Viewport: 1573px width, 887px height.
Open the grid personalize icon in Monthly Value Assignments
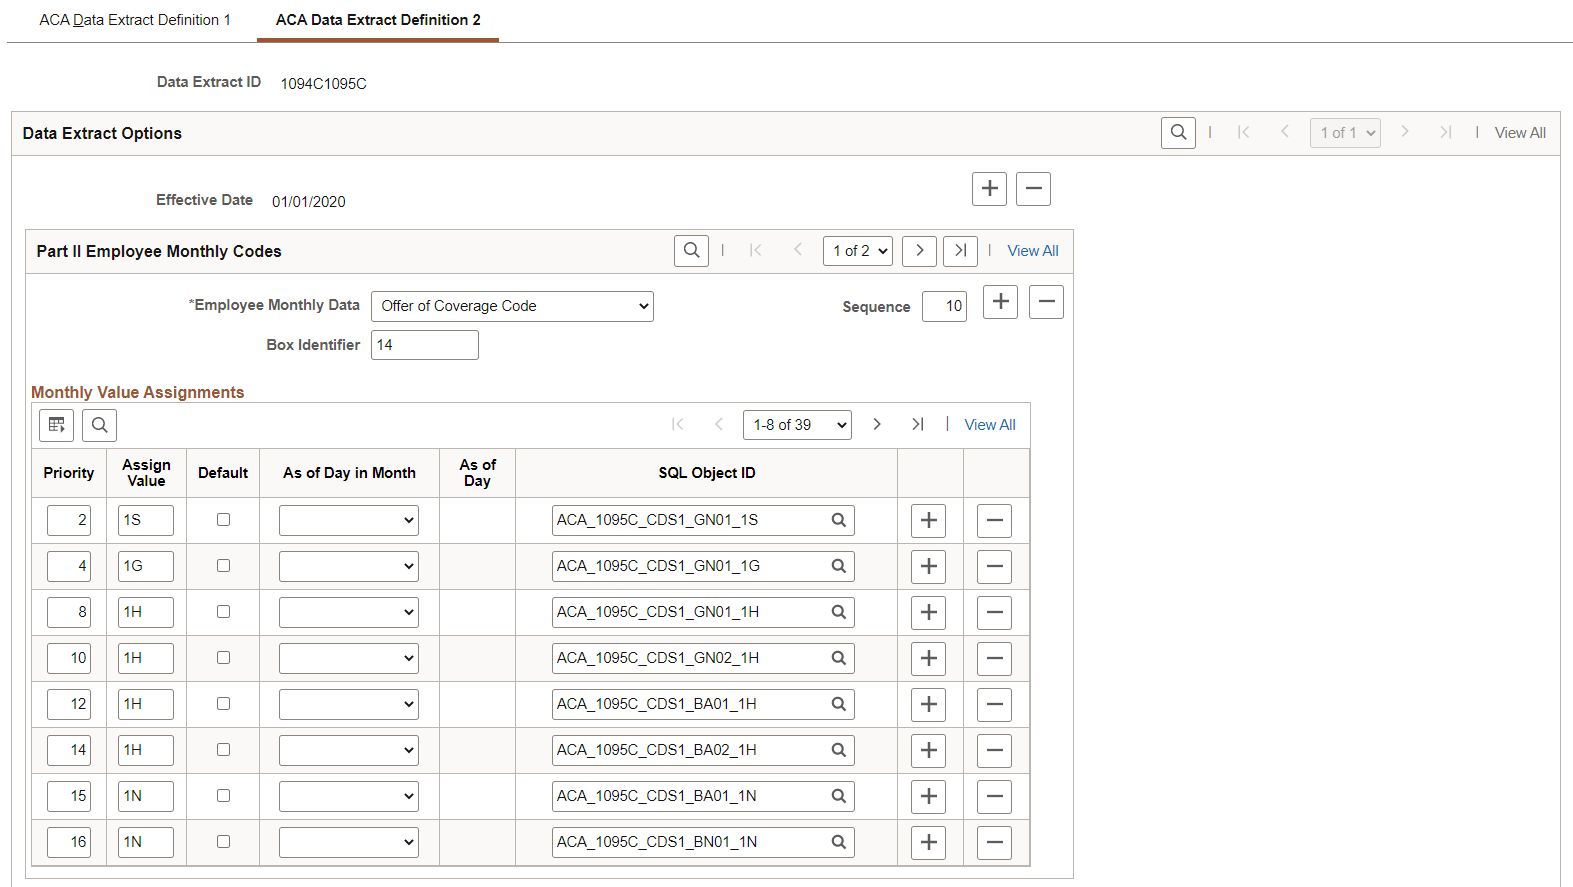[57, 425]
